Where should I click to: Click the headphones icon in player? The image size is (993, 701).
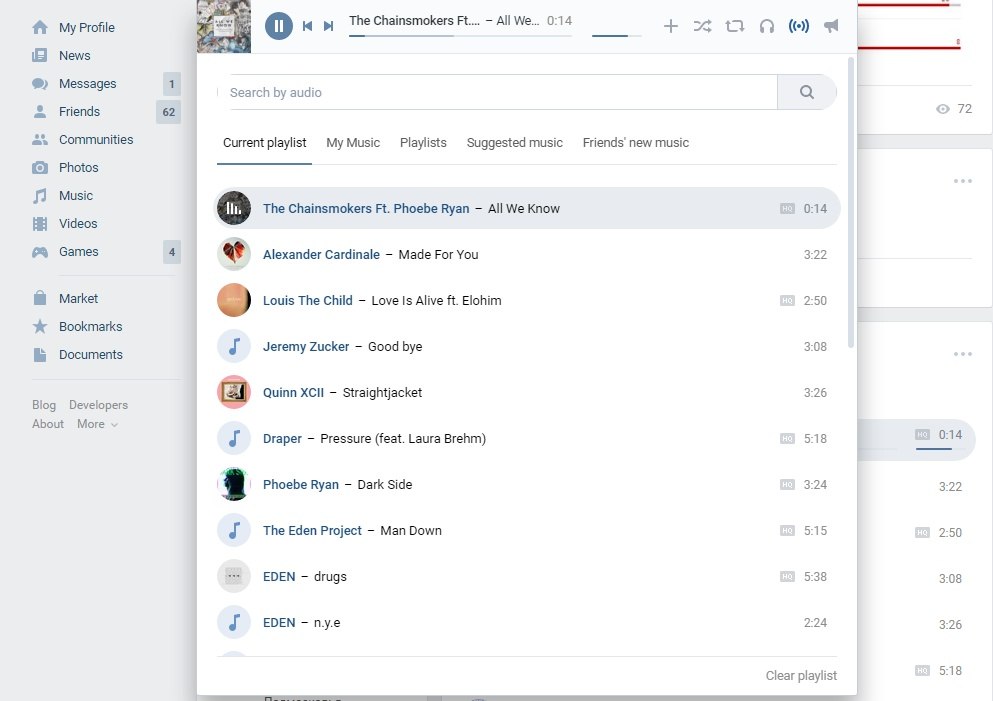tap(767, 26)
